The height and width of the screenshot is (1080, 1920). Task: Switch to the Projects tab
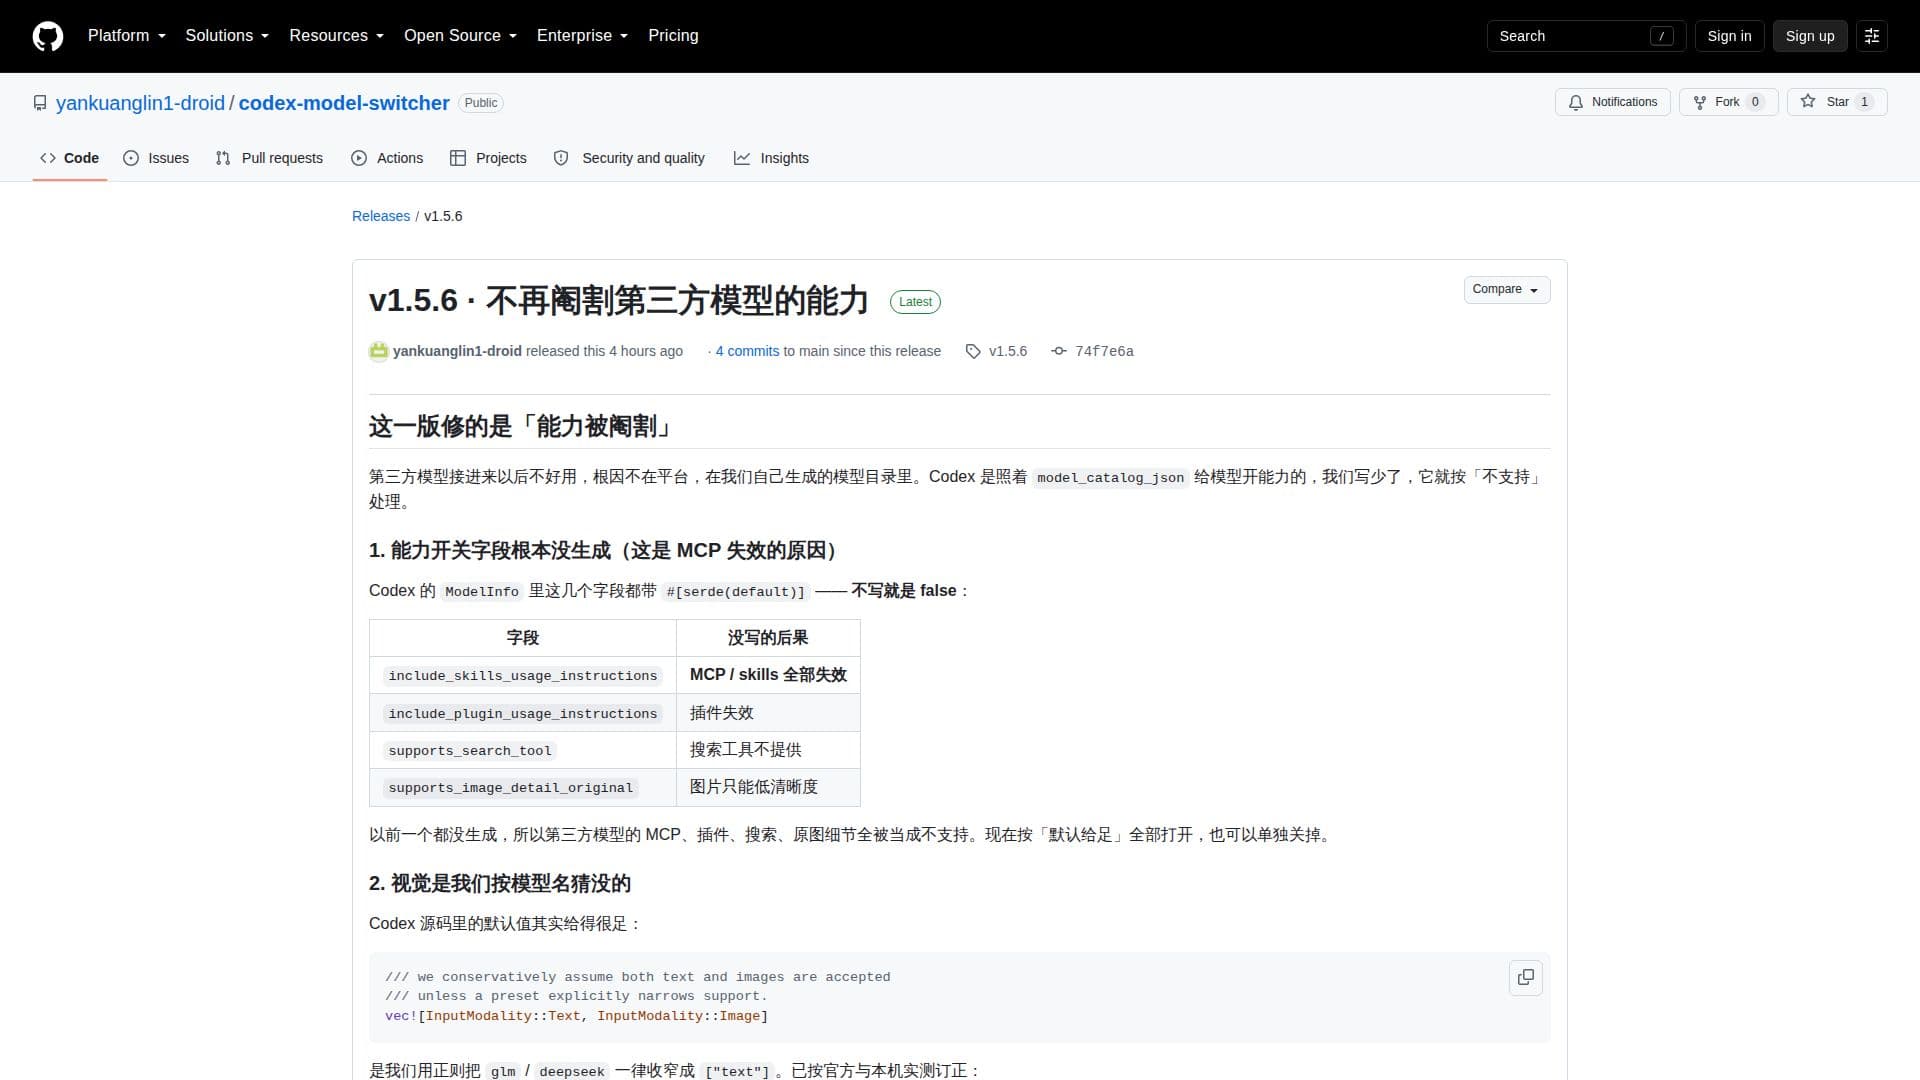(488, 158)
